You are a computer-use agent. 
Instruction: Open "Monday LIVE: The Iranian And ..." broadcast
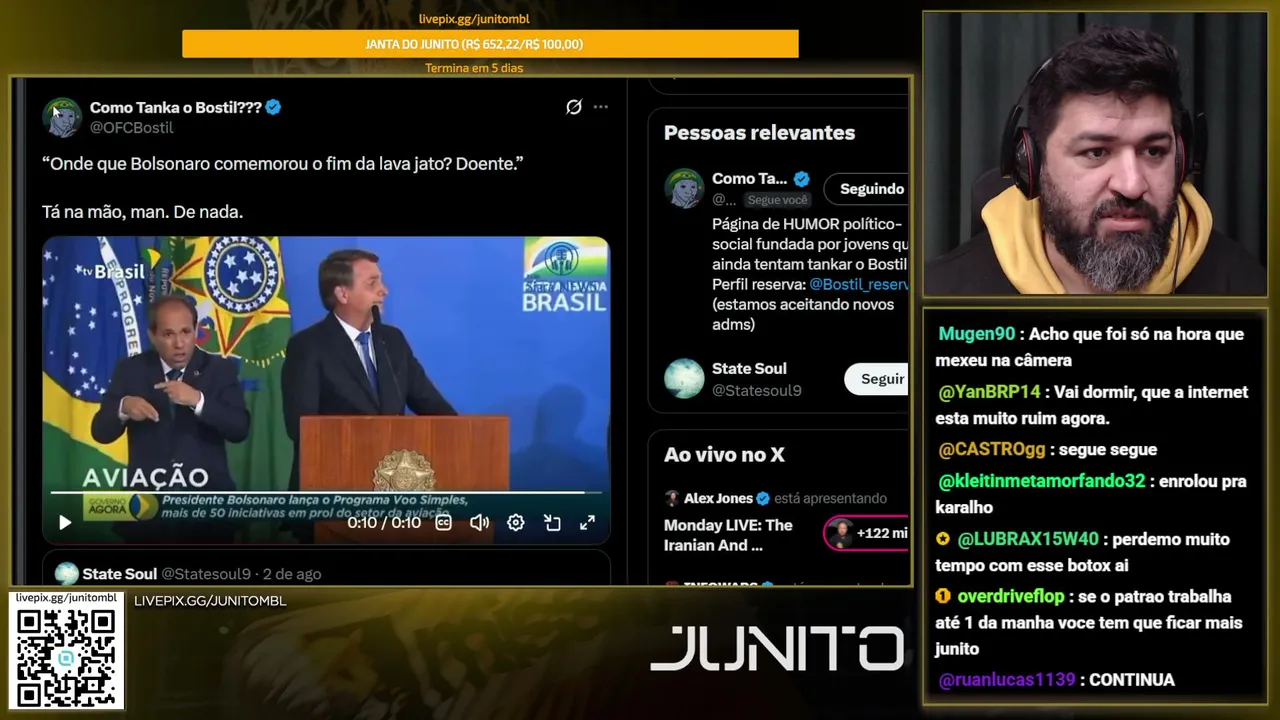(728, 535)
